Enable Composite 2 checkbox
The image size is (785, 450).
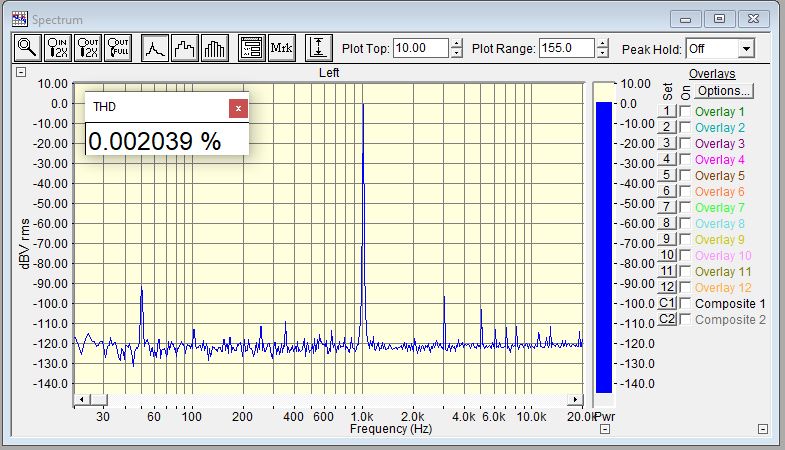pyautogui.click(x=685, y=319)
